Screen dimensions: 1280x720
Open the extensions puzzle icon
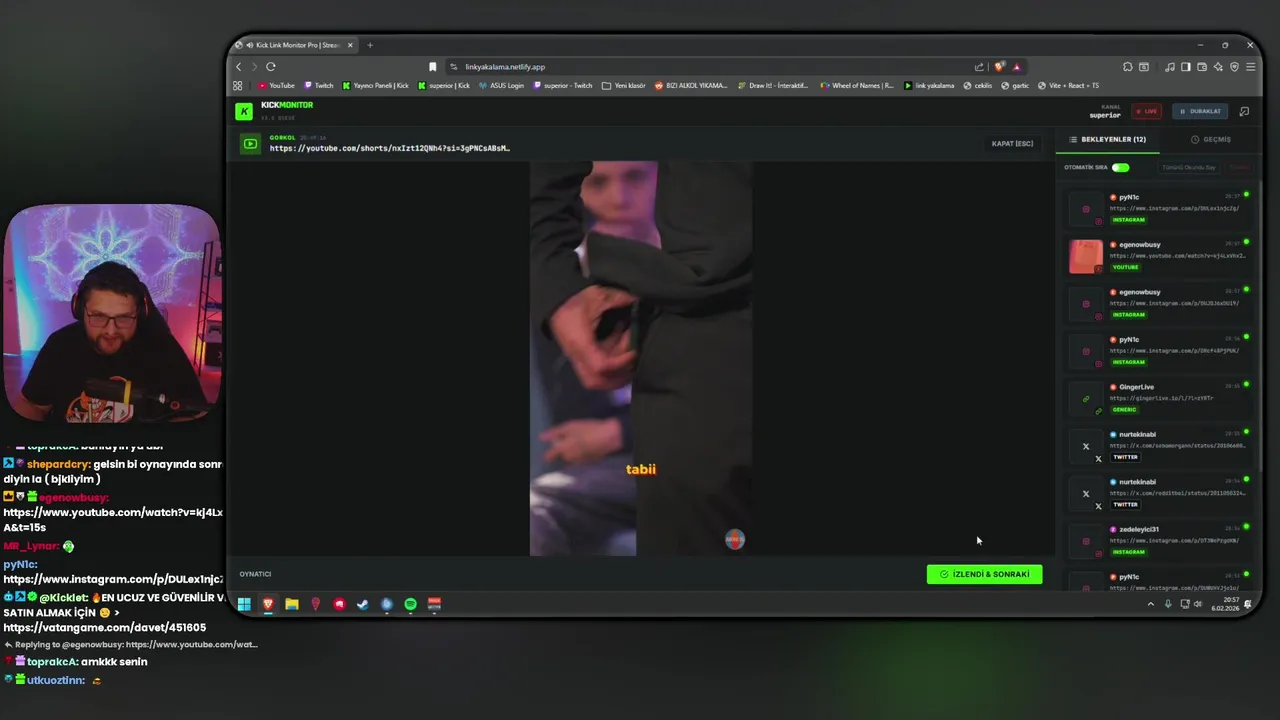[x=1128, y=67]
